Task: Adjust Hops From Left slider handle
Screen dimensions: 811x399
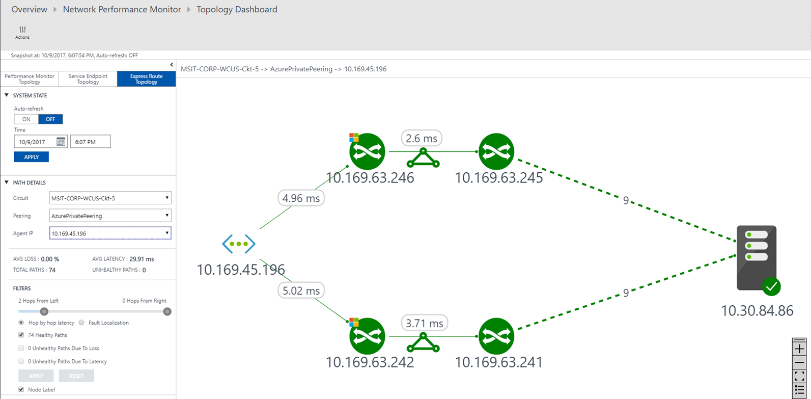Action: (x=44, y=312)
